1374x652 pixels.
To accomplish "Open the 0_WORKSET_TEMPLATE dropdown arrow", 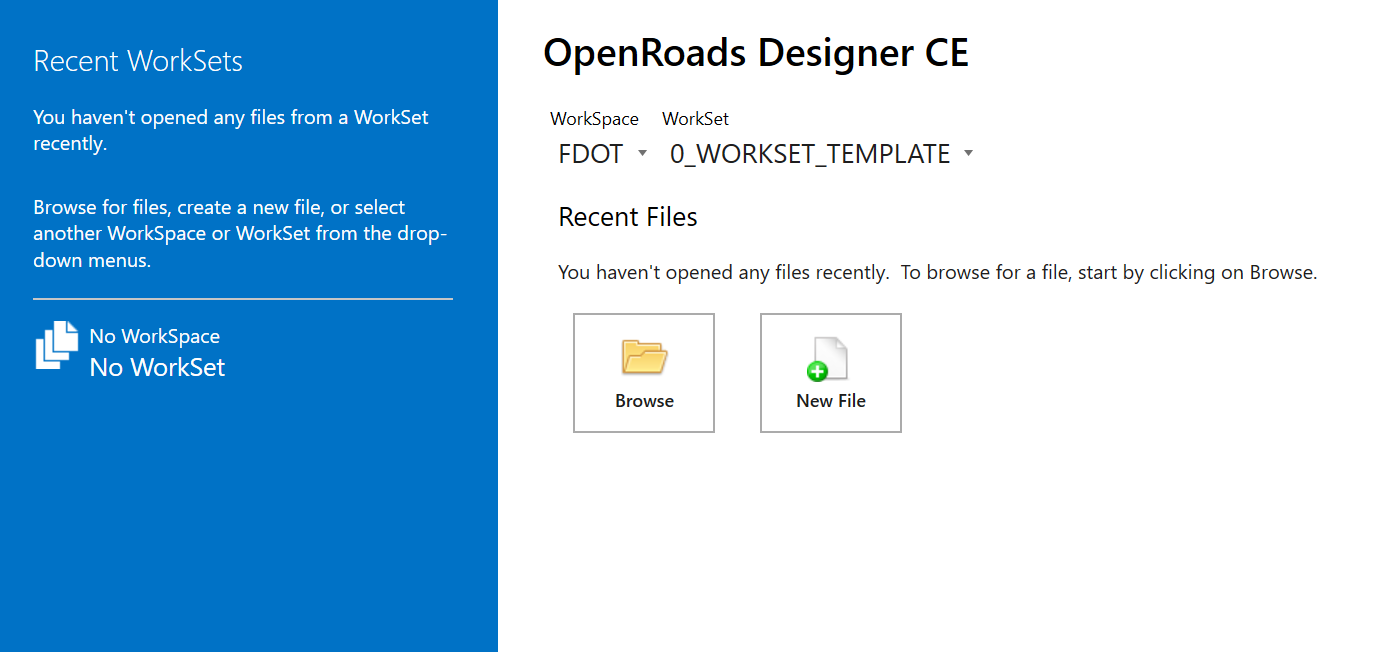I will (968, 154).
